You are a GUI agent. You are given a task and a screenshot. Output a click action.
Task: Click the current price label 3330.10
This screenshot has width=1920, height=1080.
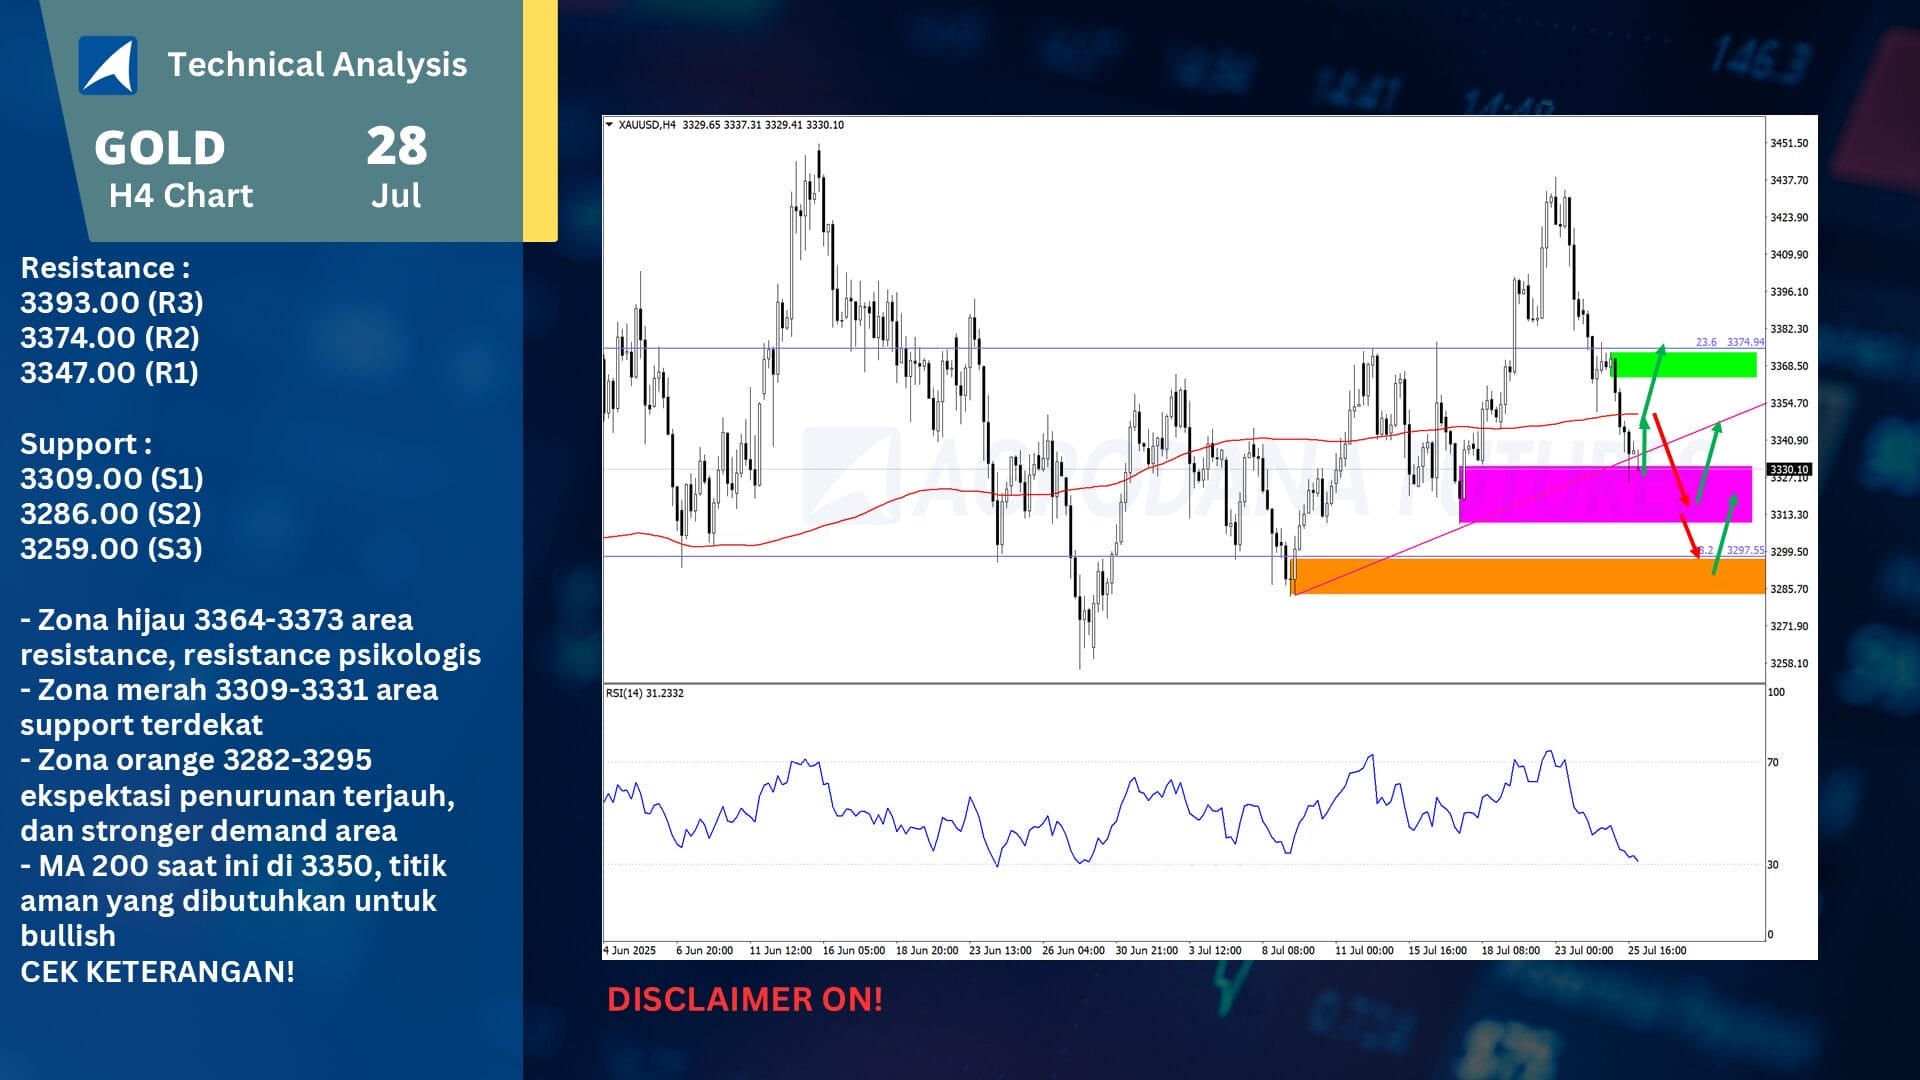coord(1789,469)
